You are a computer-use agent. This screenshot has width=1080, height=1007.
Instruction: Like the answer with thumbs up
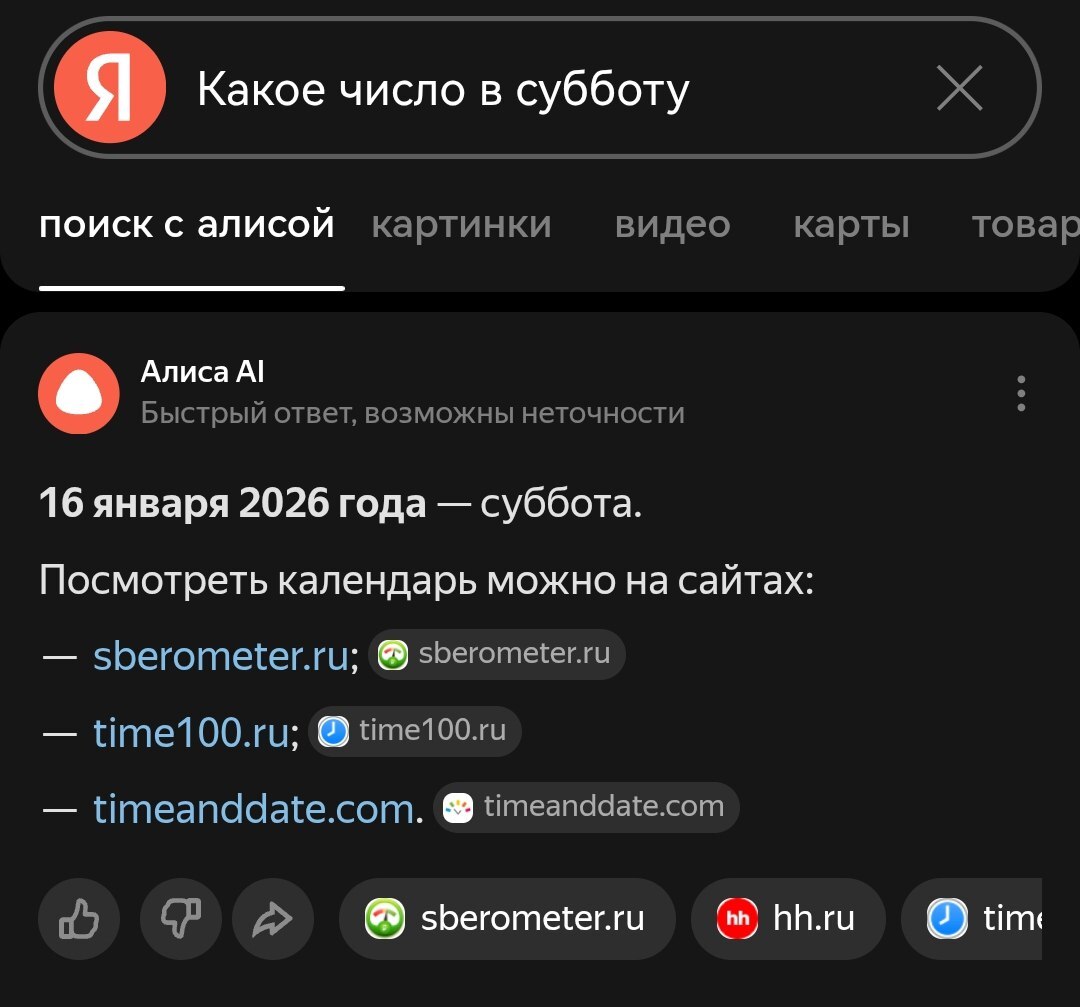pyautogui.click(x=79, y=919)
